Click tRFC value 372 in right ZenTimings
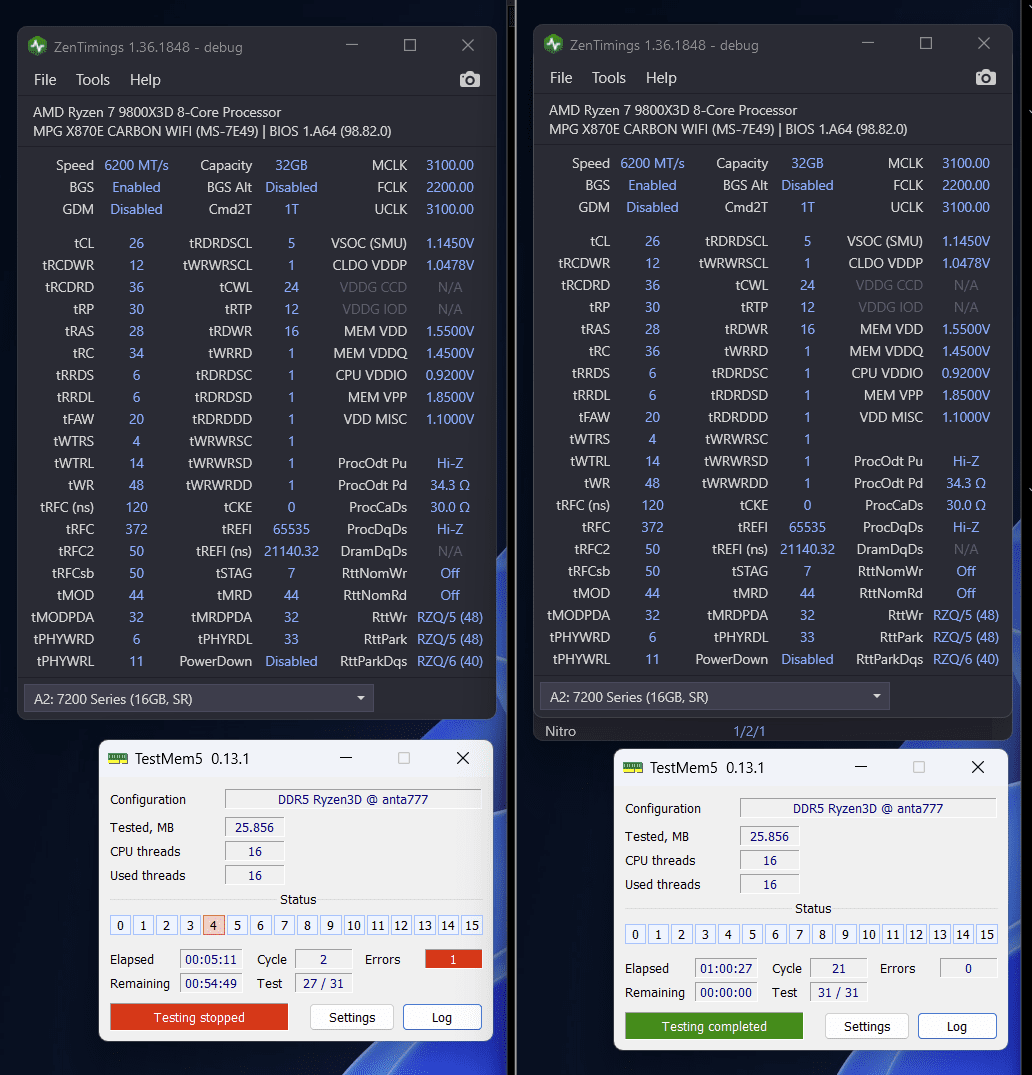 (652, 527)
